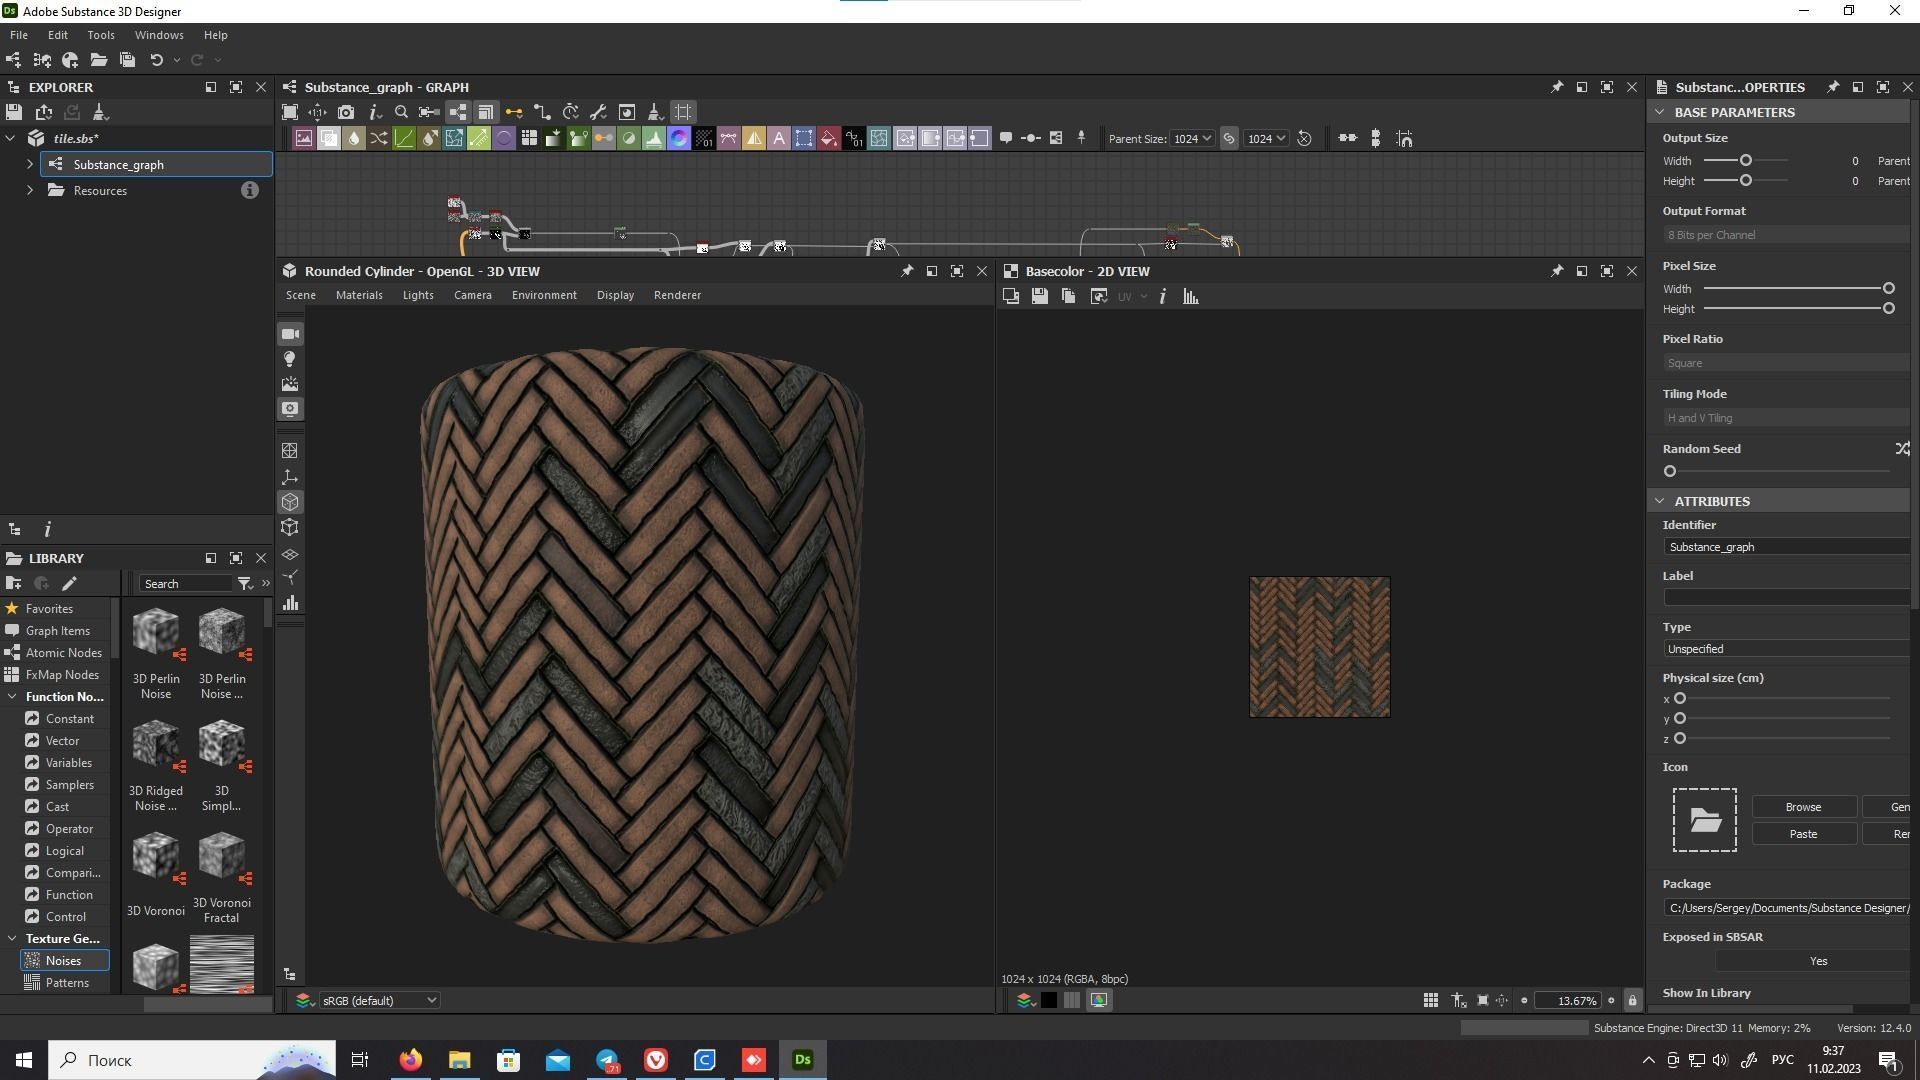Open the Tools menu

(101, 34)
